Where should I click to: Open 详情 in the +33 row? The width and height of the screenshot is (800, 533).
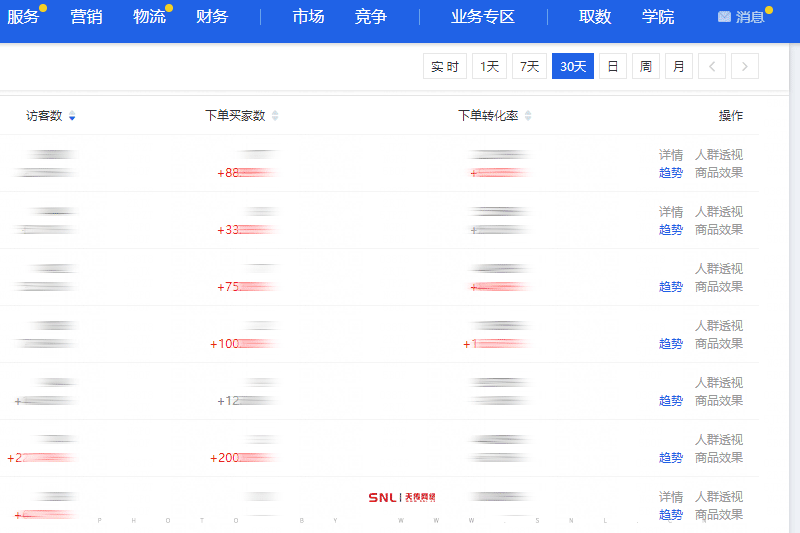click(670, 212)
